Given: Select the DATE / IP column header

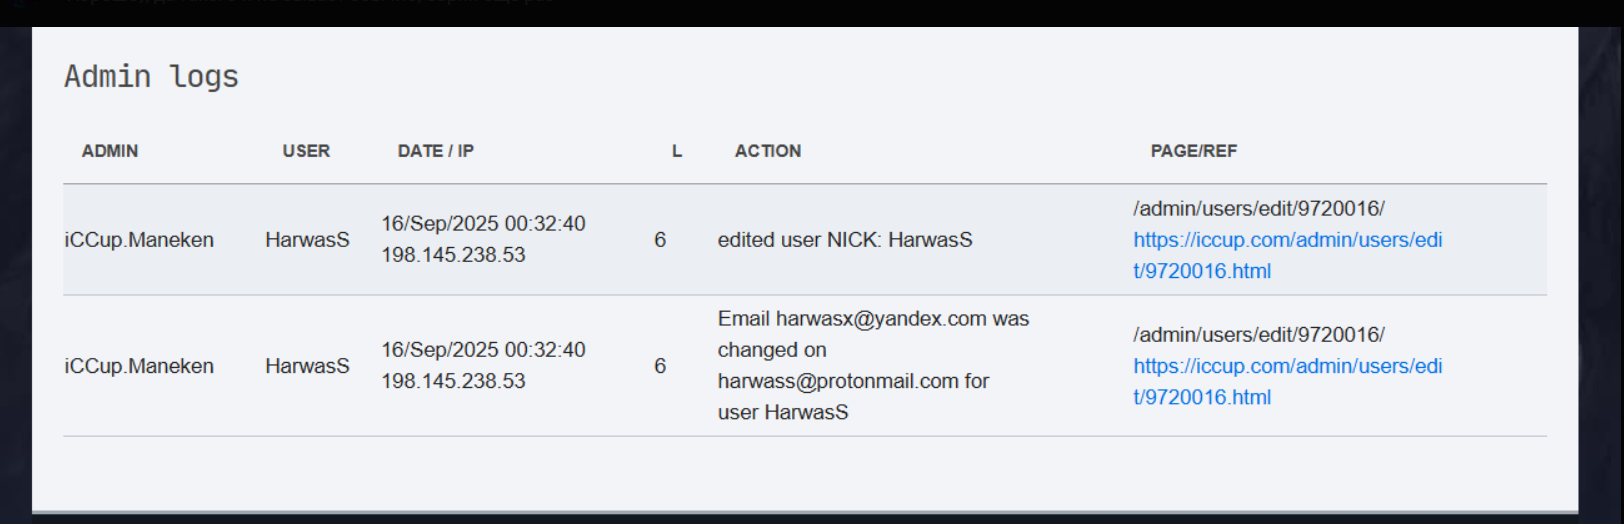Looking at the screenshot, I should pos(435,151).
